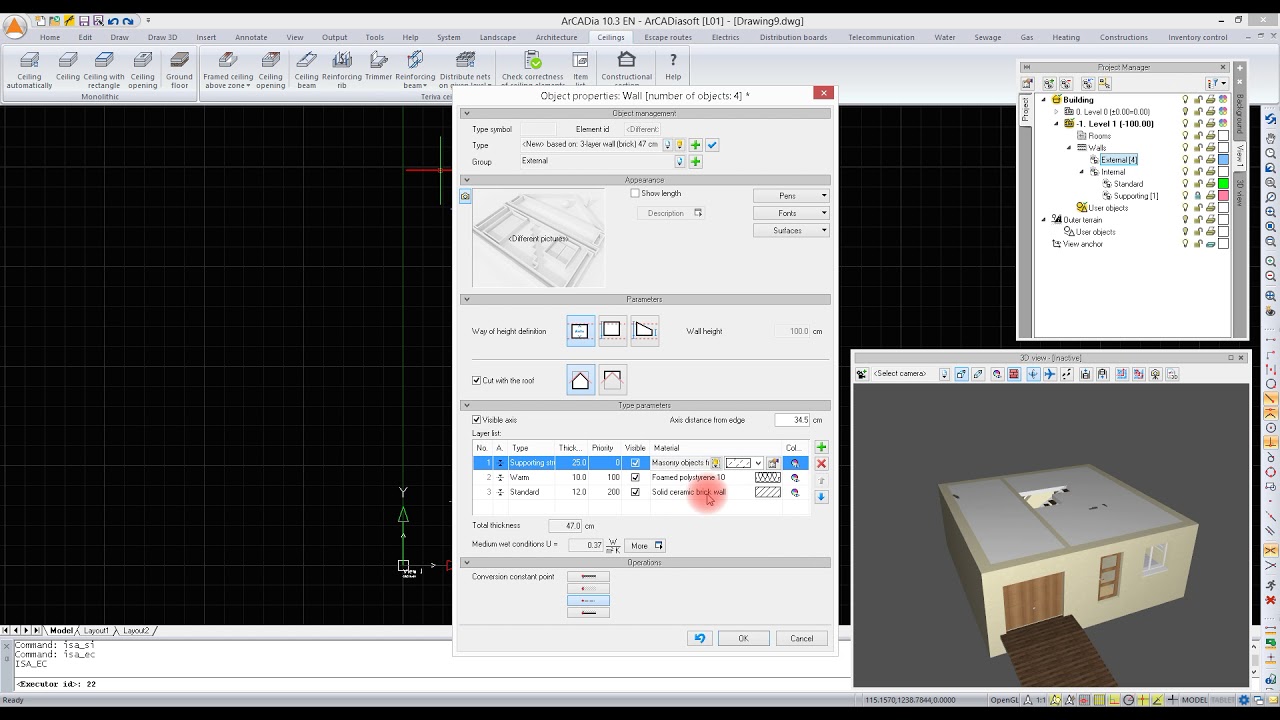The width and height of the screenshot is (1280, 720).
Task: Click the More button for U value
Action: [645, 545]
